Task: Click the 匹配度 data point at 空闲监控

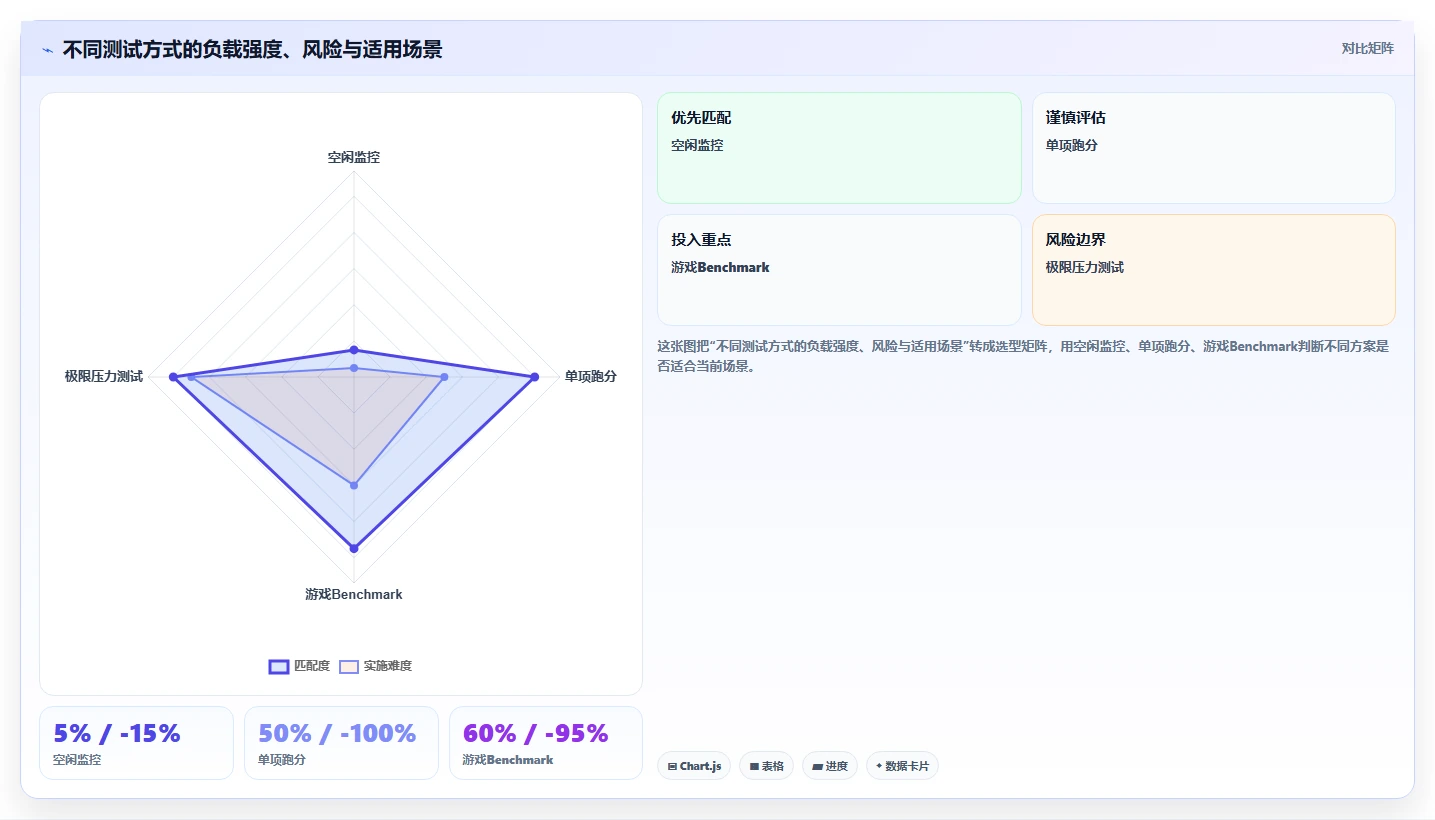Action: click(x=354, y=350)
